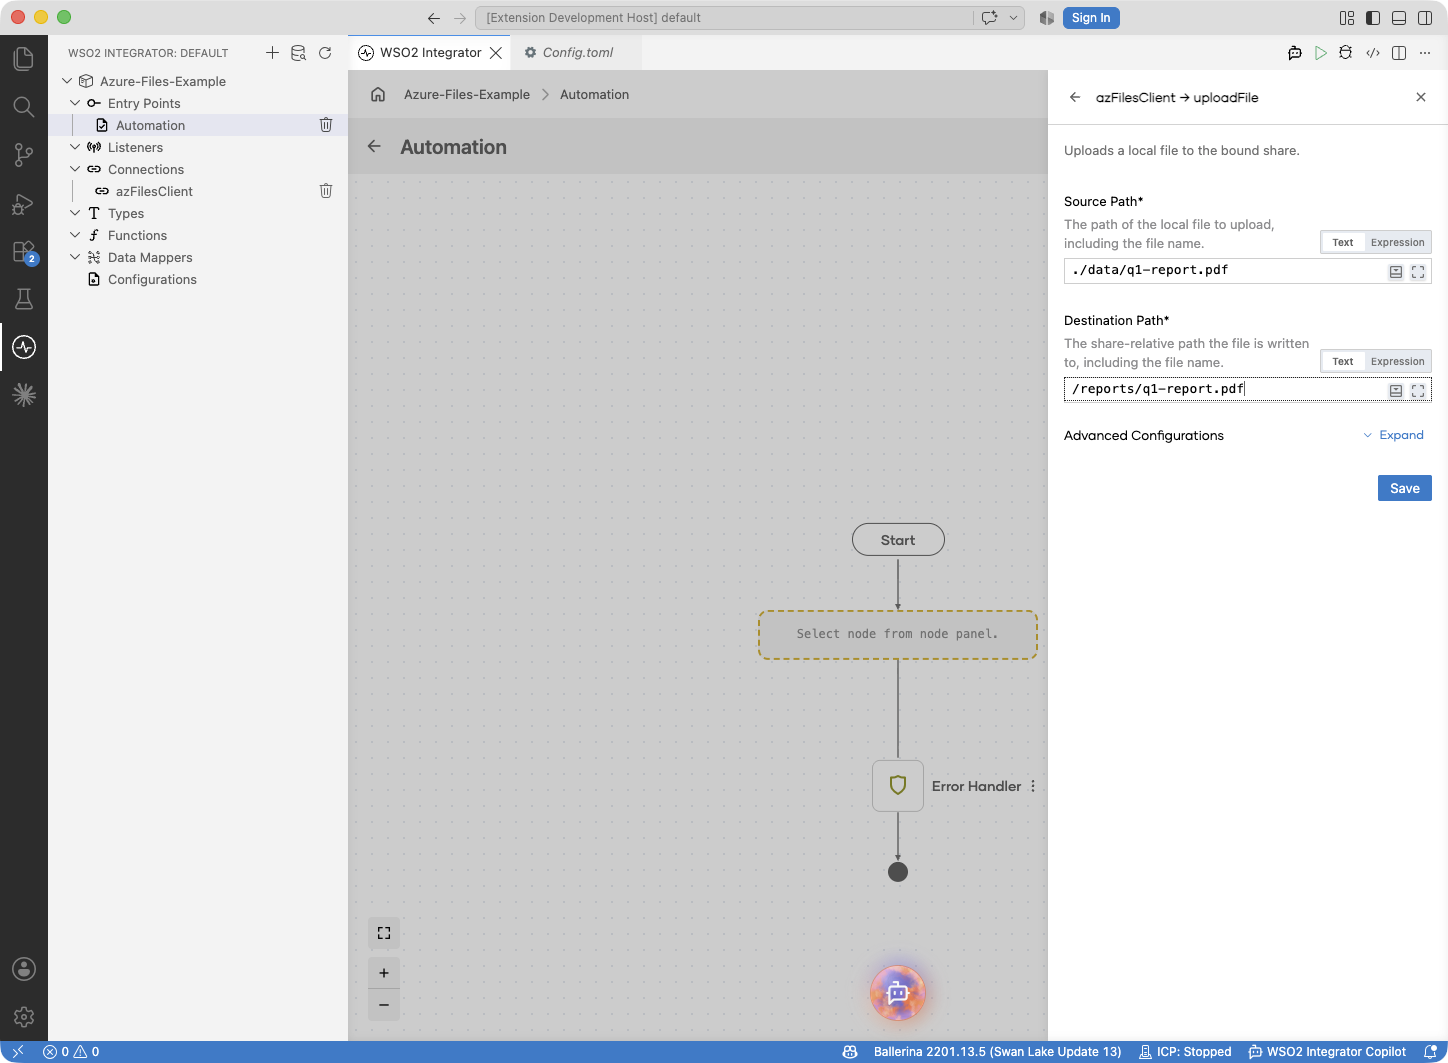
Task: Toggle the bottom panel
Action: [x=1399, y=18]
